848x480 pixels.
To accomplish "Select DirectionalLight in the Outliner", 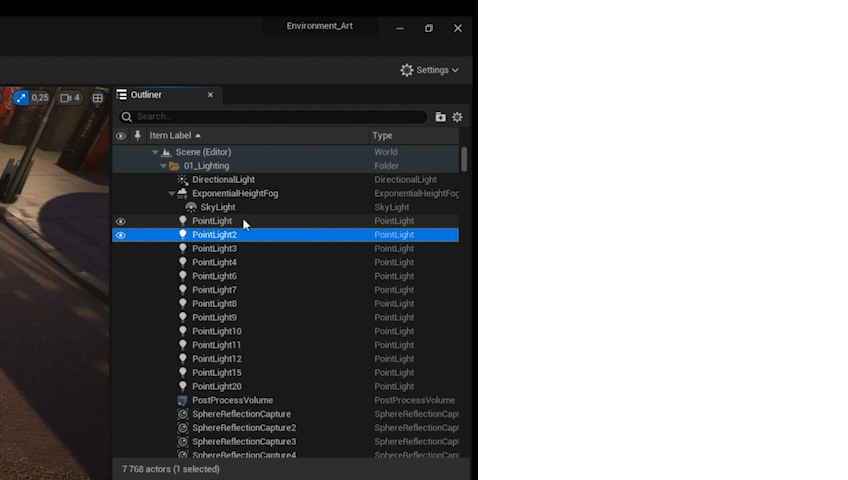I will [x=223, y=179].
